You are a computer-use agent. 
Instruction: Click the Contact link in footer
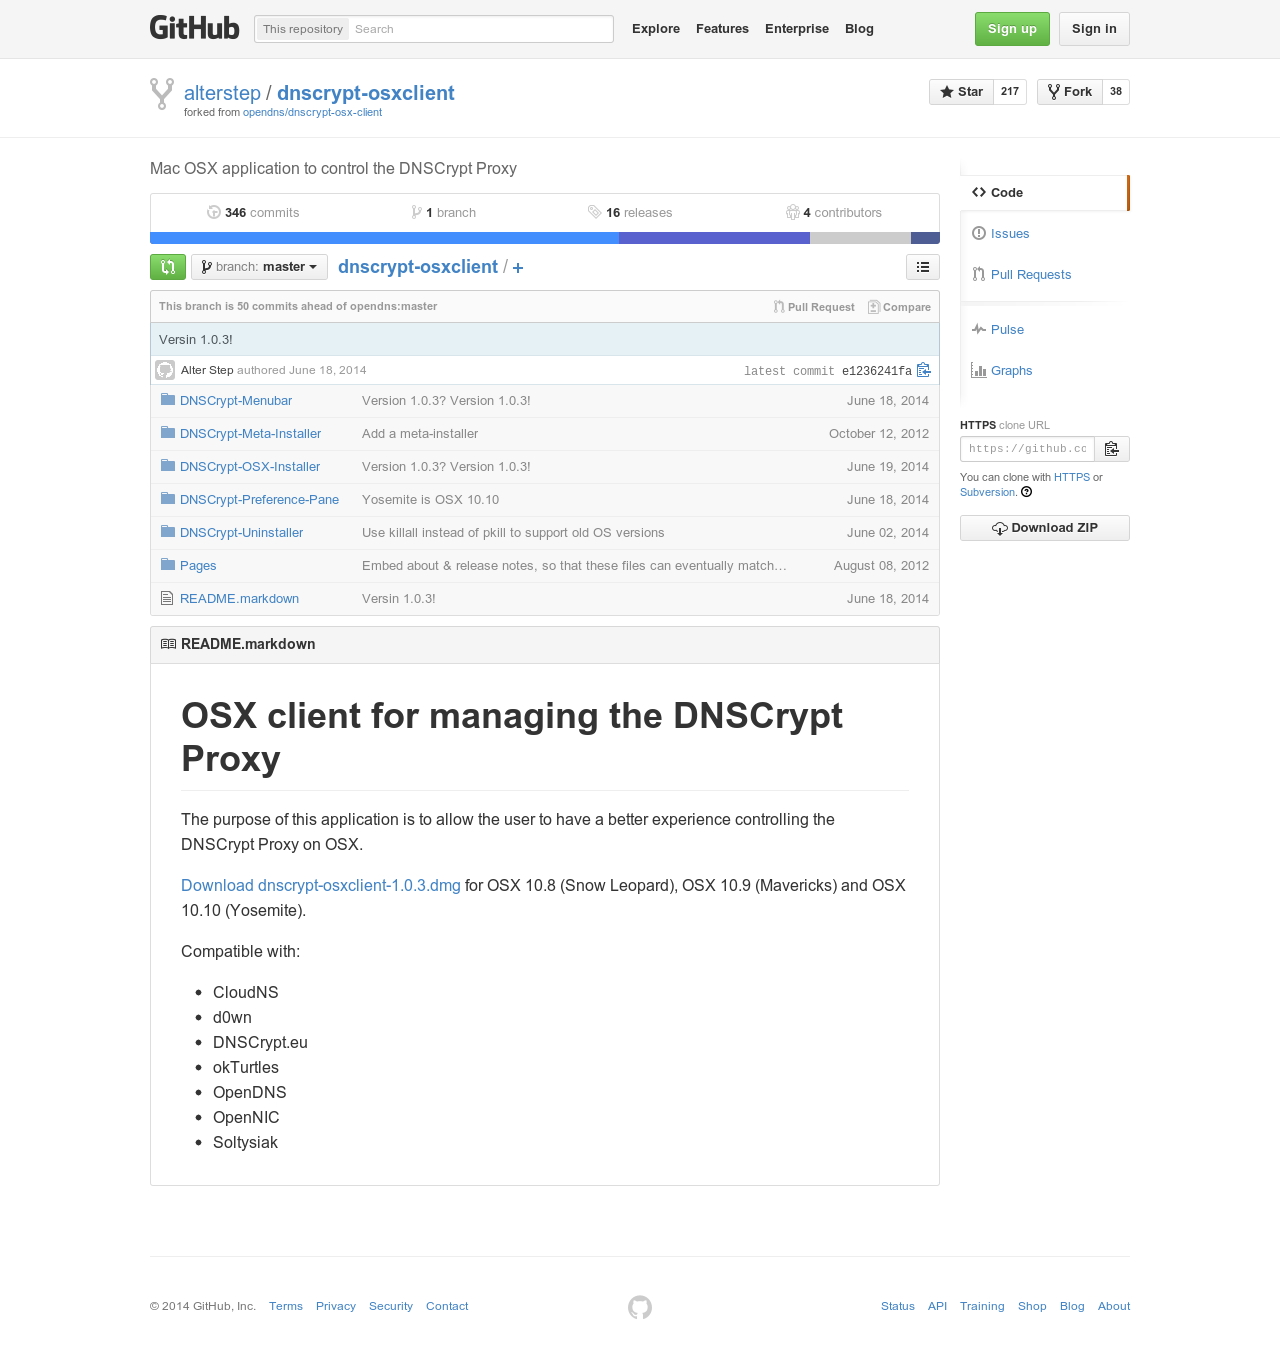447,1306
